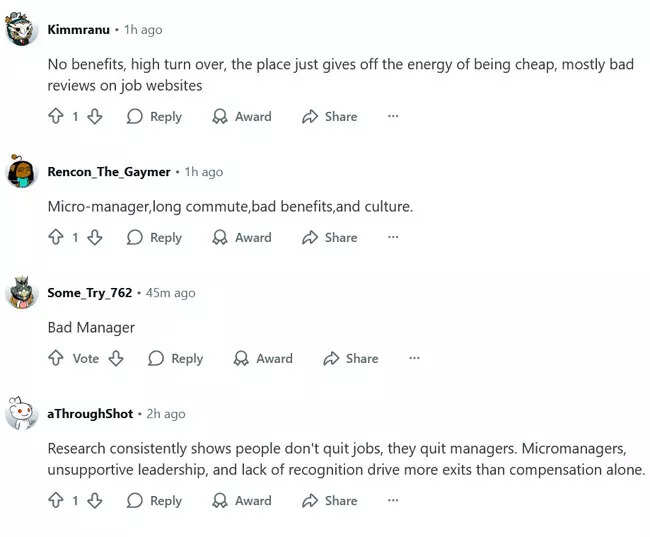Upvote Kimmranu's comment
Image resolution: width=650 pixels, height=537 pixels.
point(56,117)
